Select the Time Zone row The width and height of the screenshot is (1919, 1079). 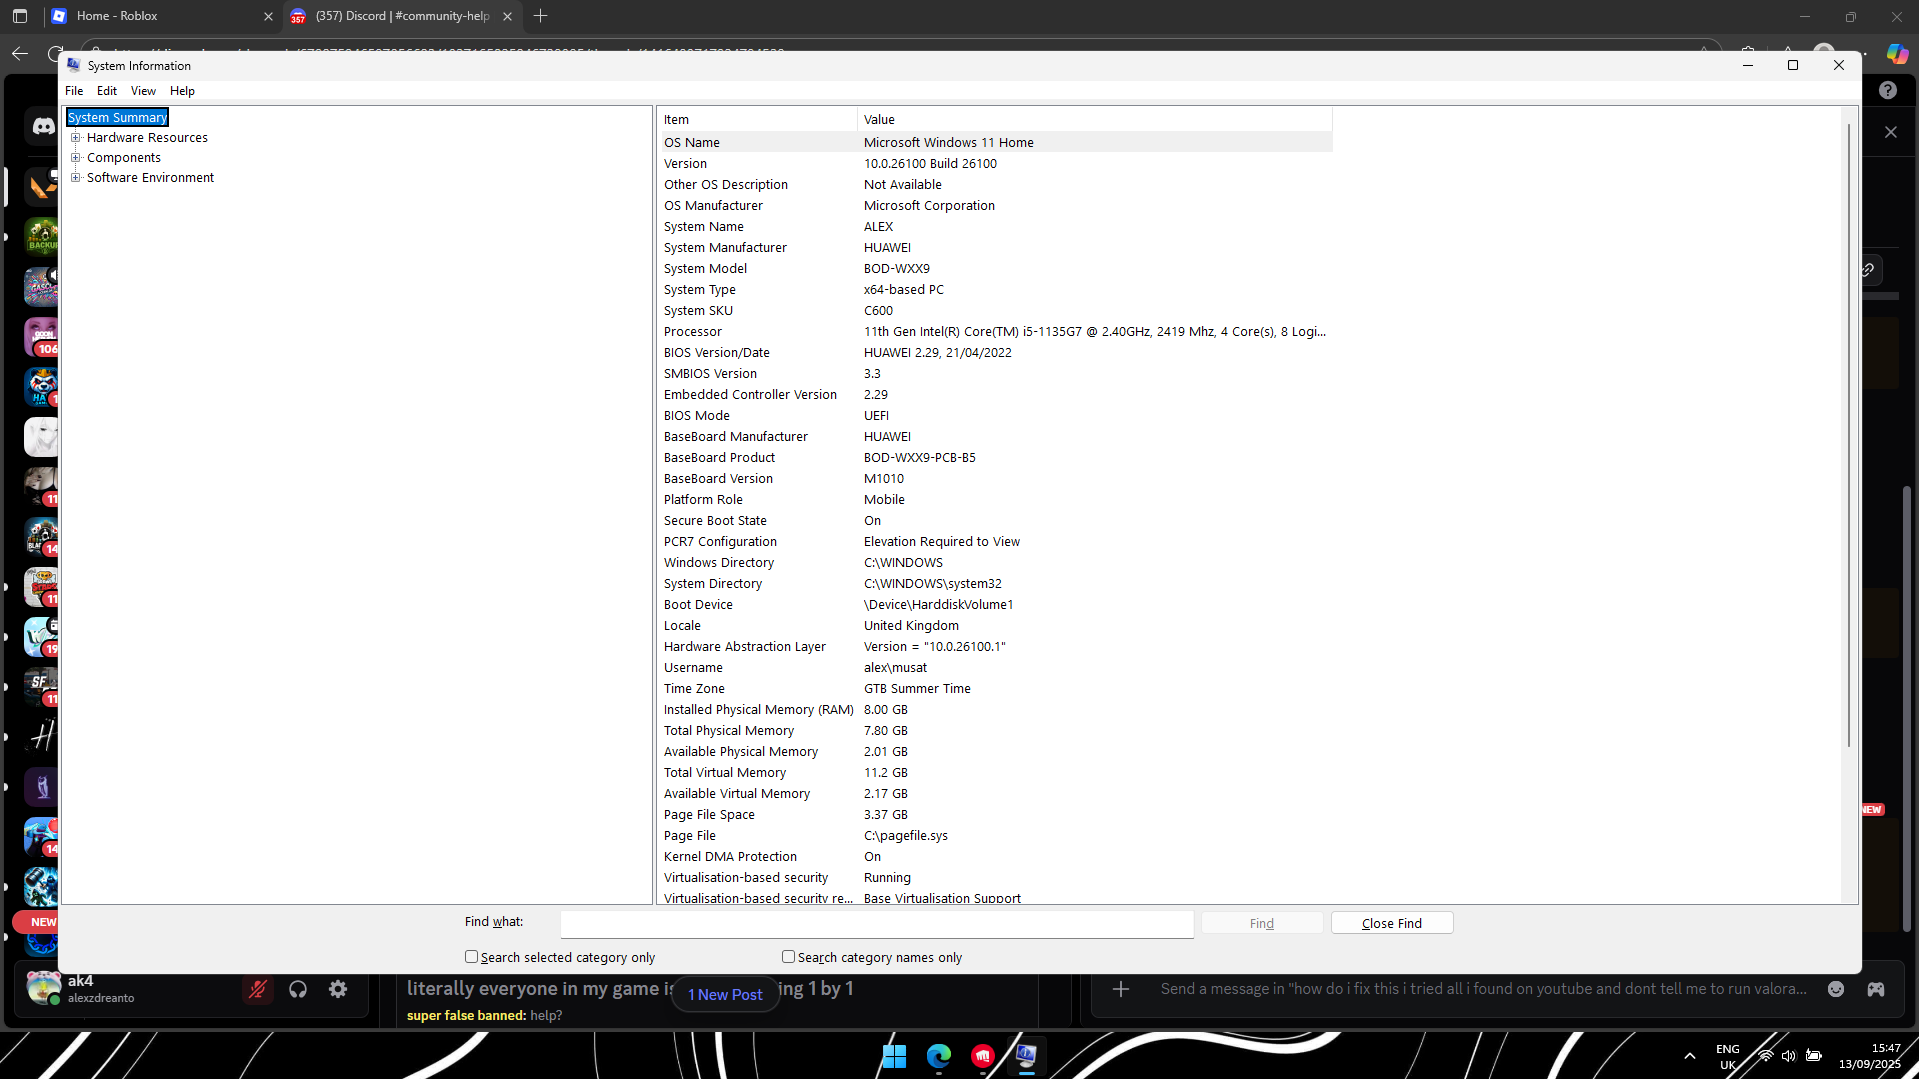996,689
